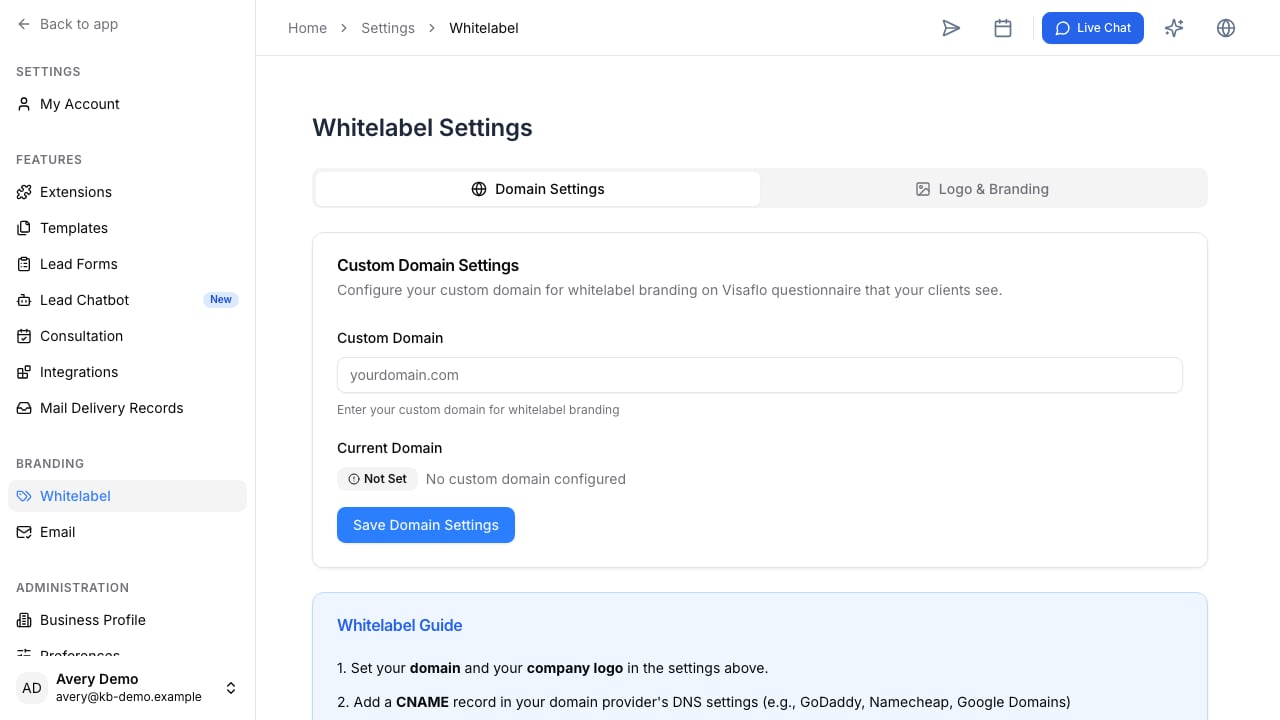Open the calendar icon in top bar
The width and height of the screenshot is (1280, 720).
click(1003, 28)
